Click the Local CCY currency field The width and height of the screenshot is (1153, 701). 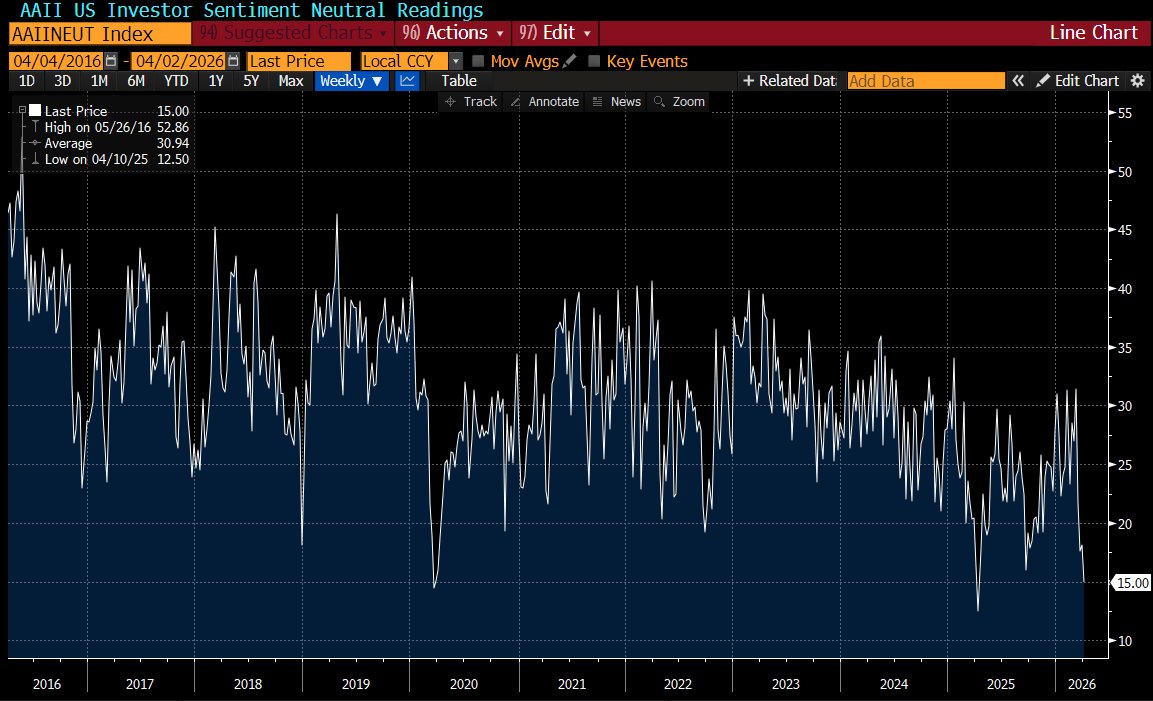404,61
